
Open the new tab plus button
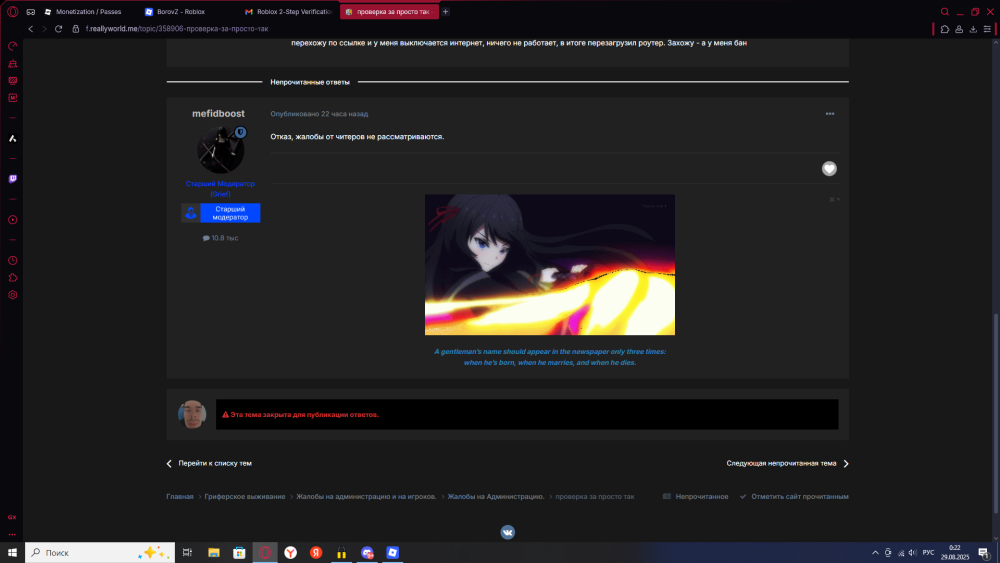point(445,11)
